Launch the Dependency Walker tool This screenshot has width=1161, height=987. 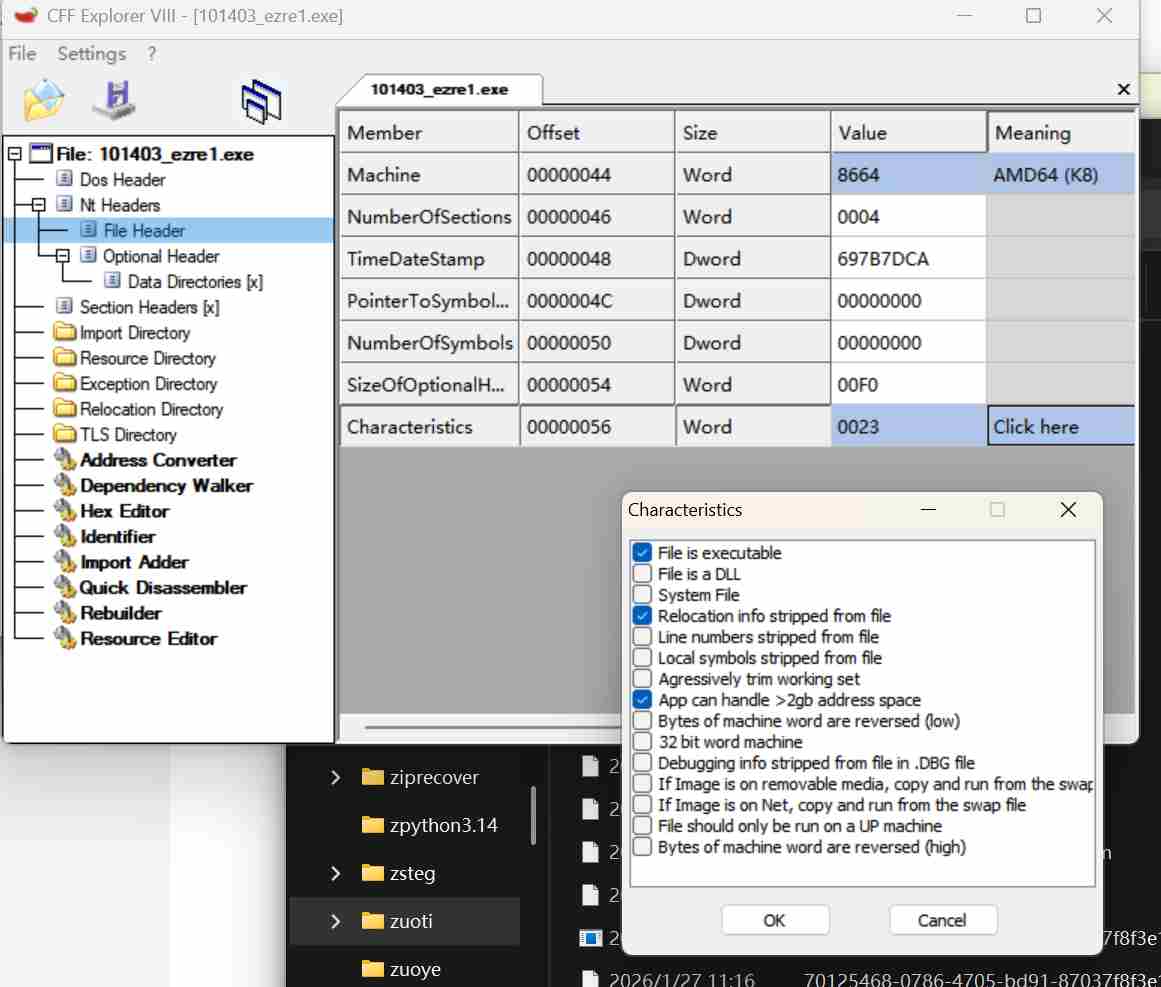point(167,486)
